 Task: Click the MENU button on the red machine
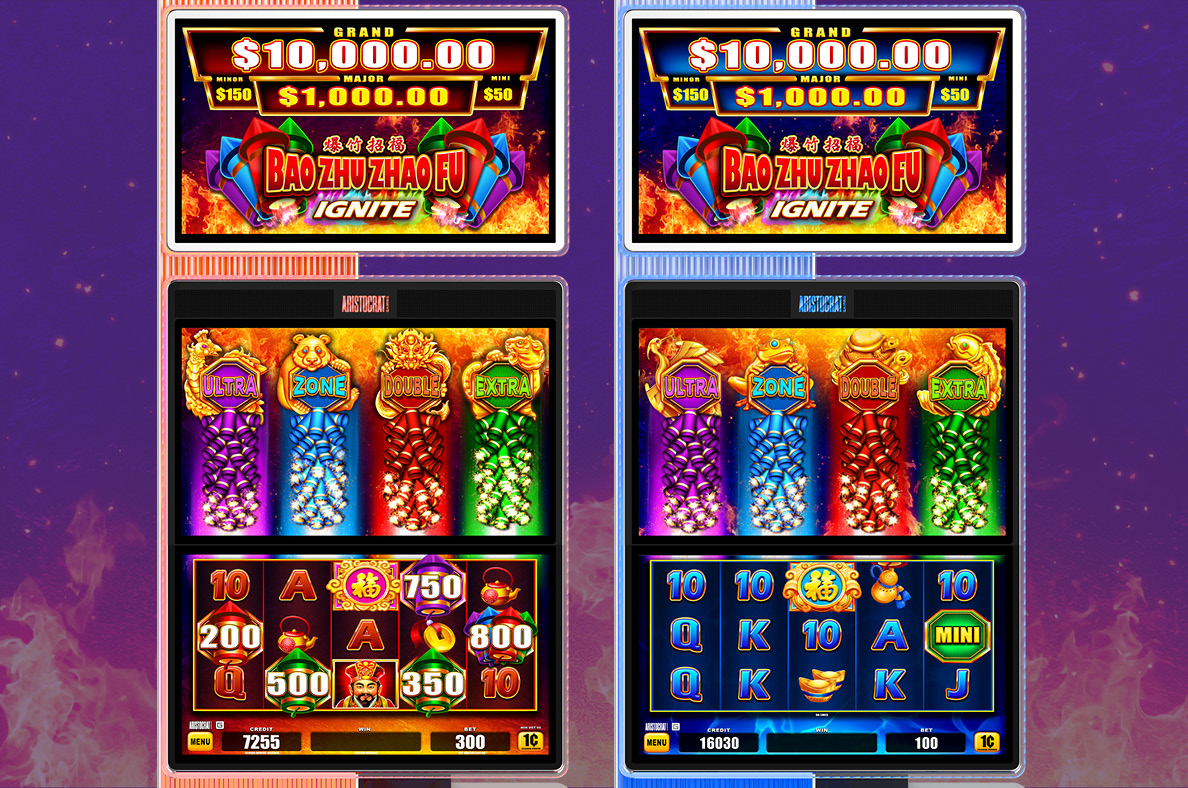click(200, 741)
